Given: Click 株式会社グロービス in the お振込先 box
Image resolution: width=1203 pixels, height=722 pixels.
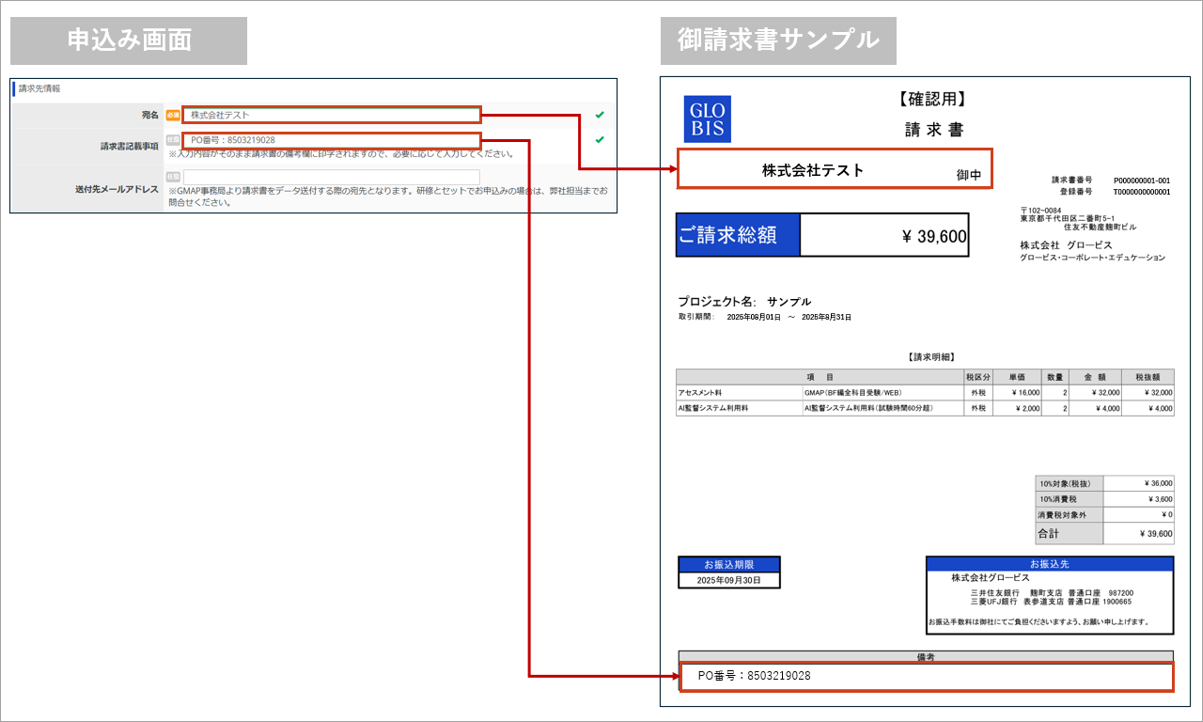Looking at the screenshot, I should pos(990,579).
